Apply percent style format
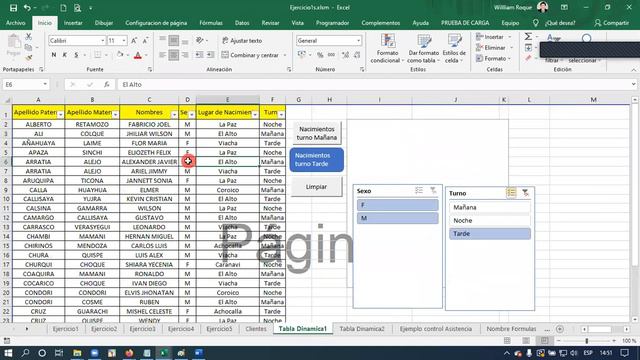 320,55
